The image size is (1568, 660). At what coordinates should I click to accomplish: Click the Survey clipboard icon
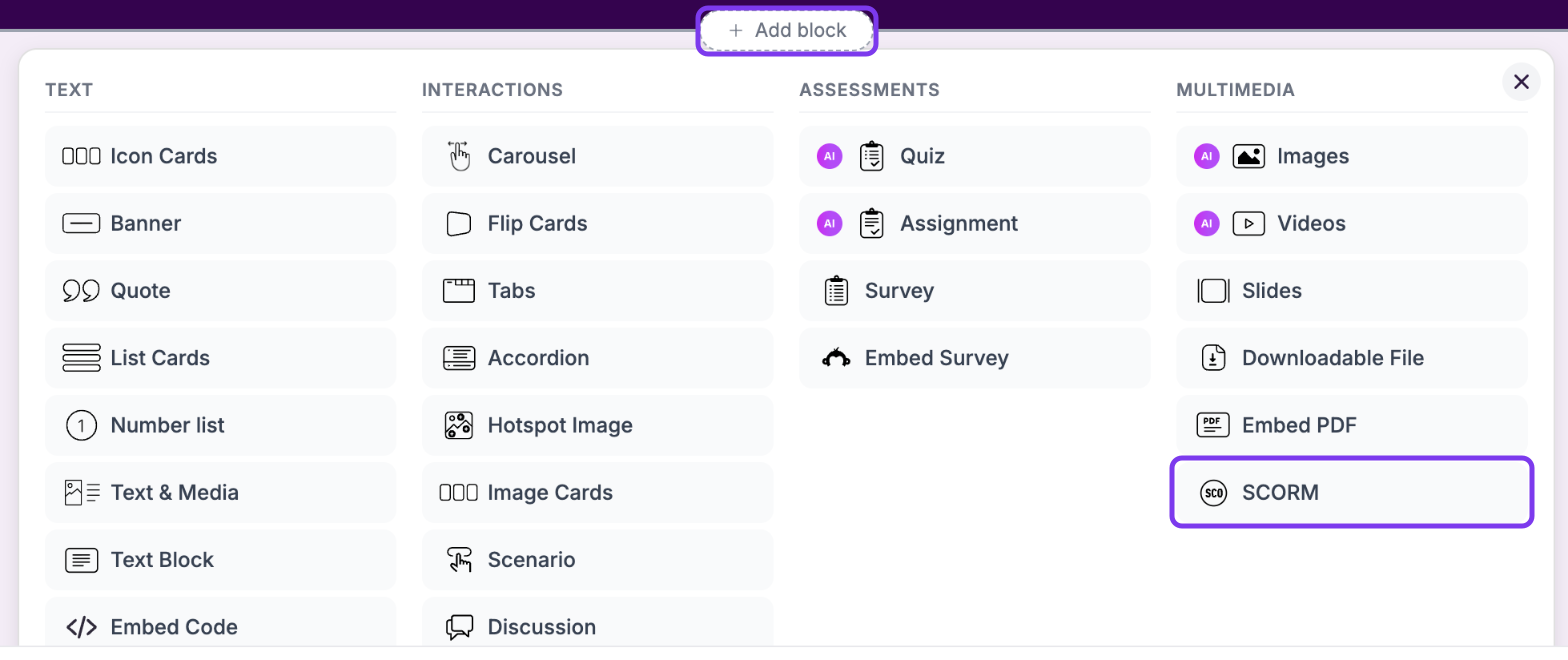click(x=836, y=291)
